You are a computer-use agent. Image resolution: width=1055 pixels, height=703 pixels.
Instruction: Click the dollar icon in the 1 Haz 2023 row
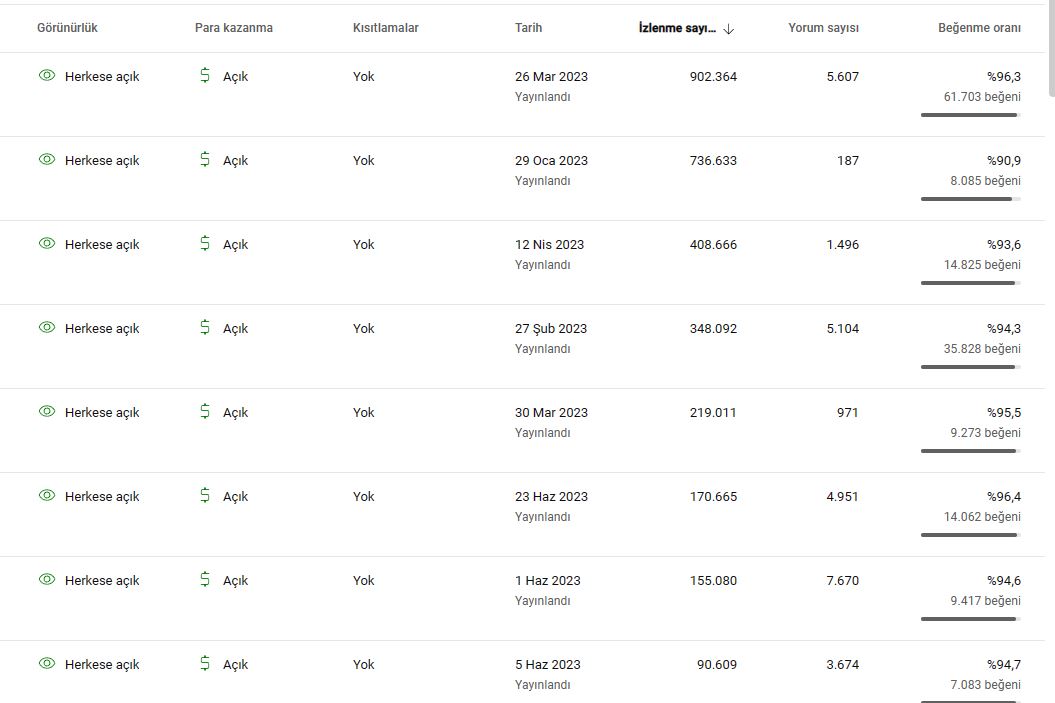205,579
